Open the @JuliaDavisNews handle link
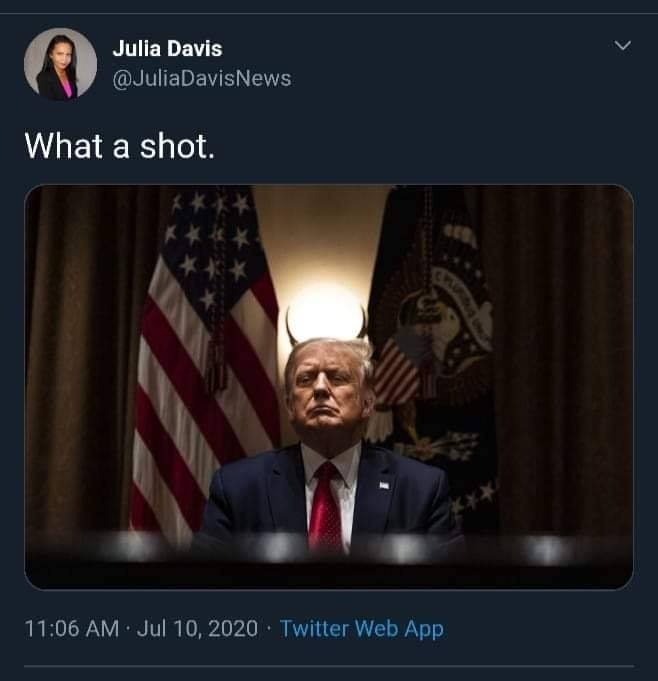 pyautogui.click(x=202, y=79)
